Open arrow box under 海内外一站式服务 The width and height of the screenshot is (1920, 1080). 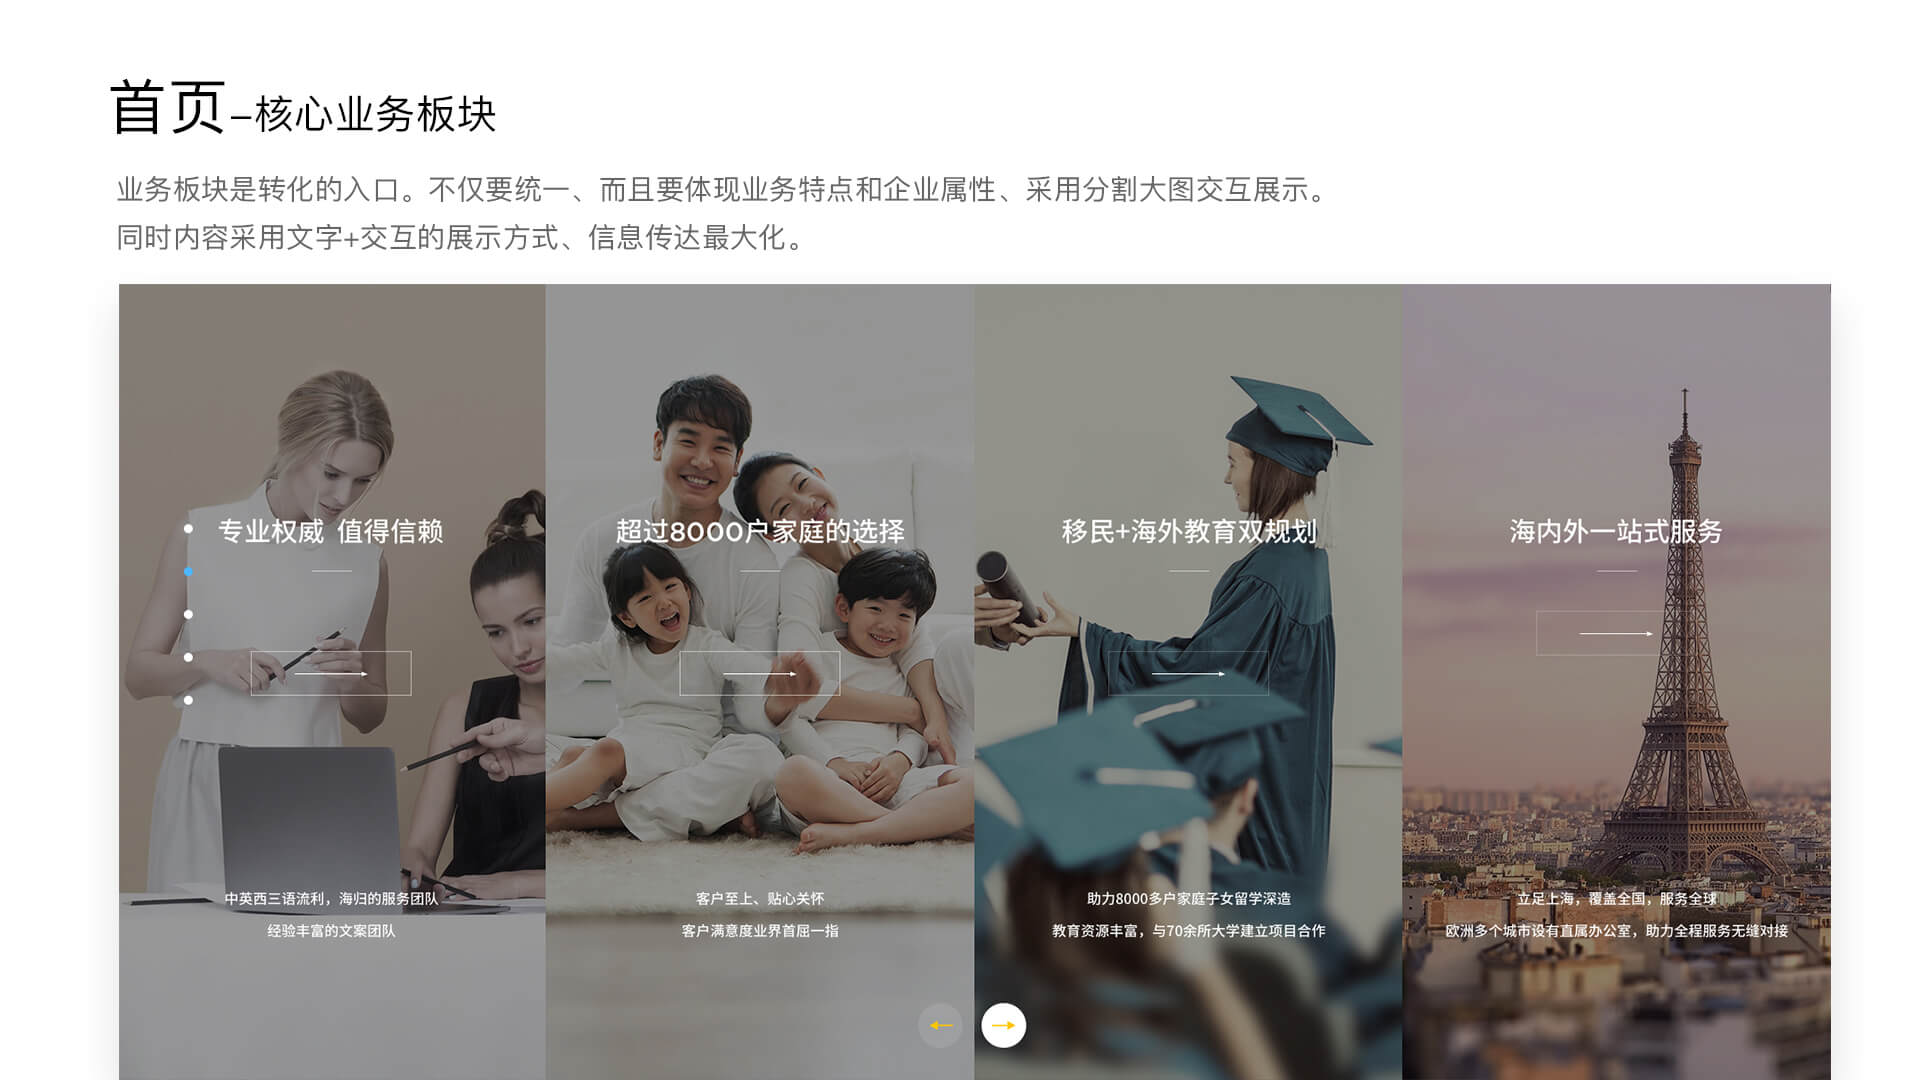[x=1616, y=633]
